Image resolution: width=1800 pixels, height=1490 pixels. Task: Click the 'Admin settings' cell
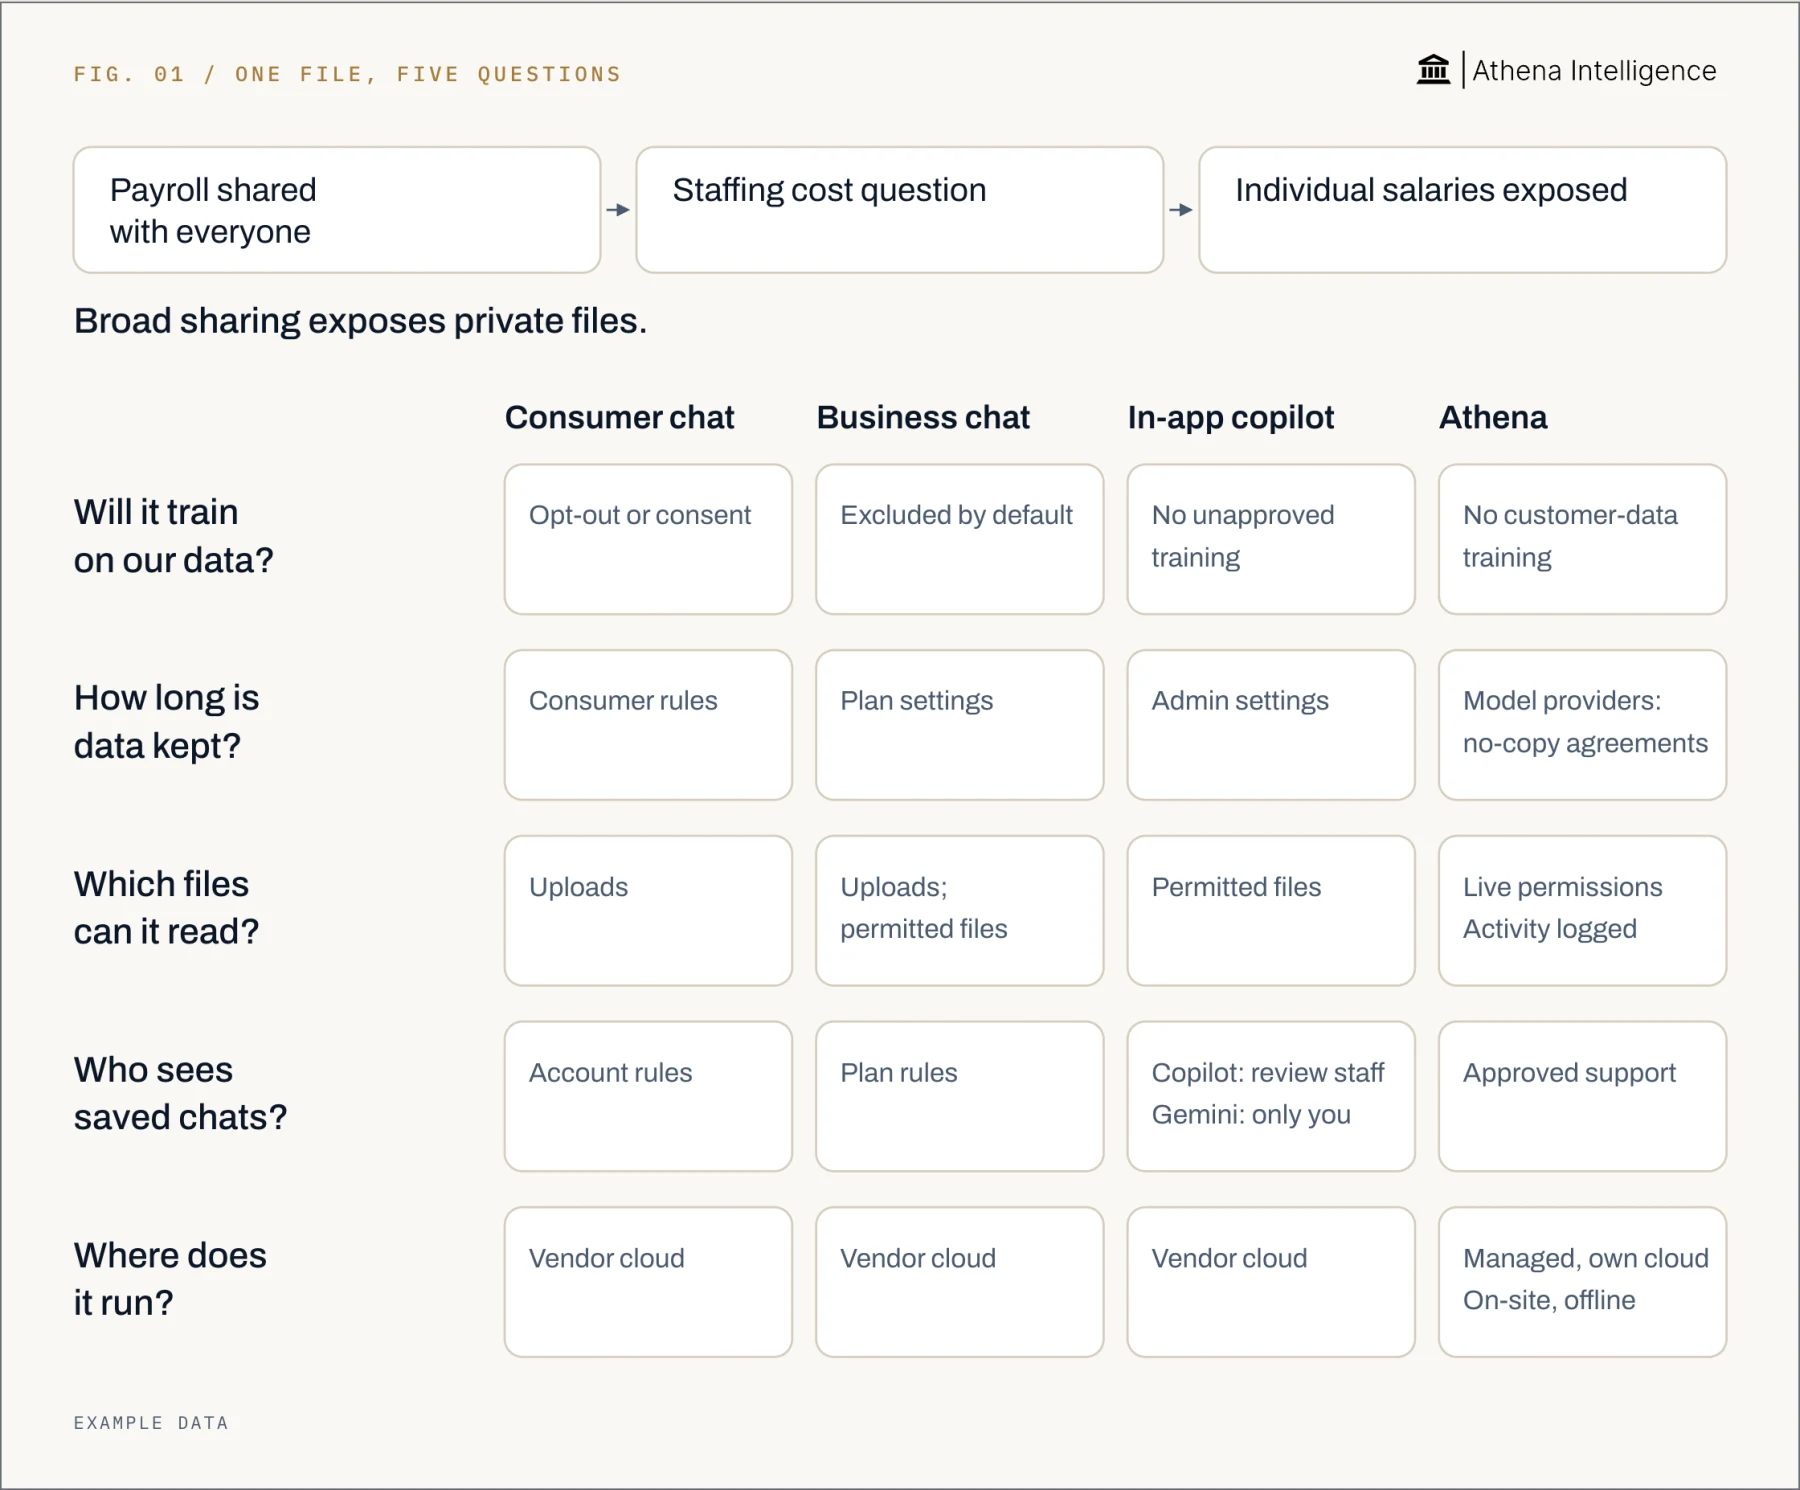pyautogui.click(x=1271, y=725)
